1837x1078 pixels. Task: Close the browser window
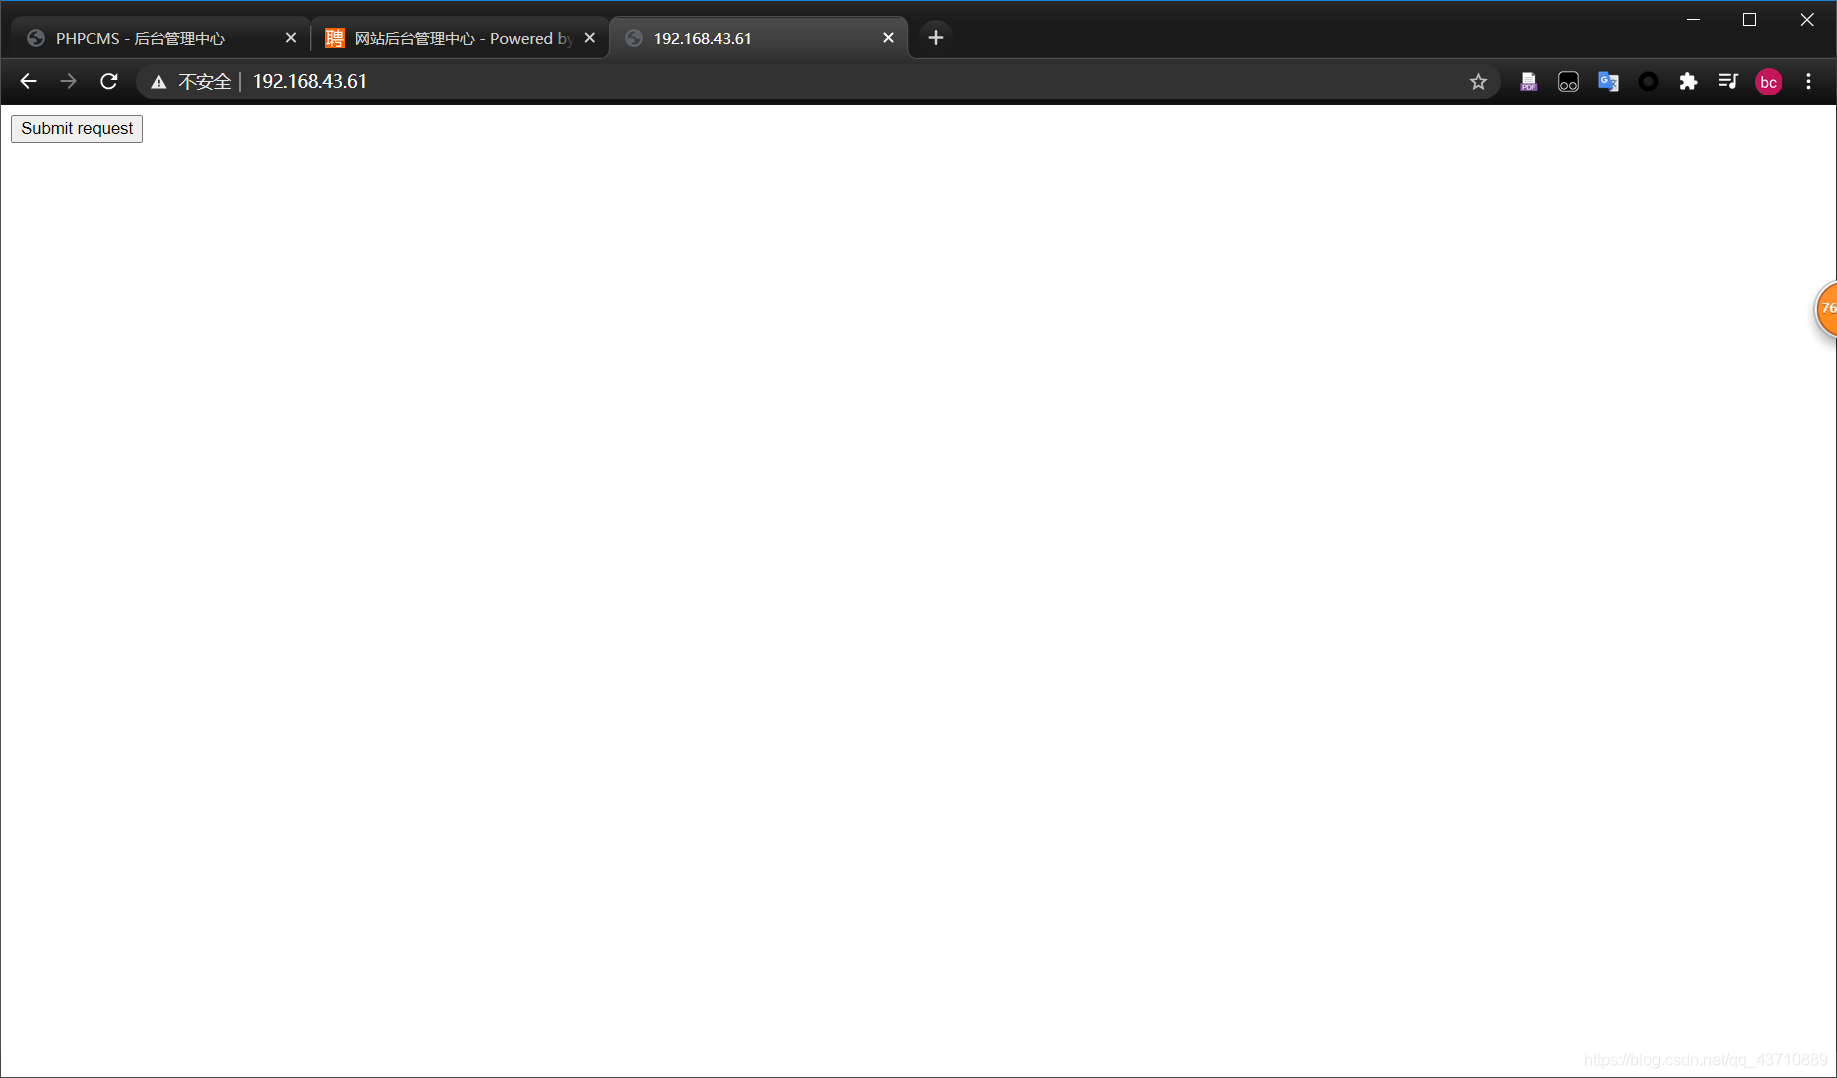coord(1807,19)
